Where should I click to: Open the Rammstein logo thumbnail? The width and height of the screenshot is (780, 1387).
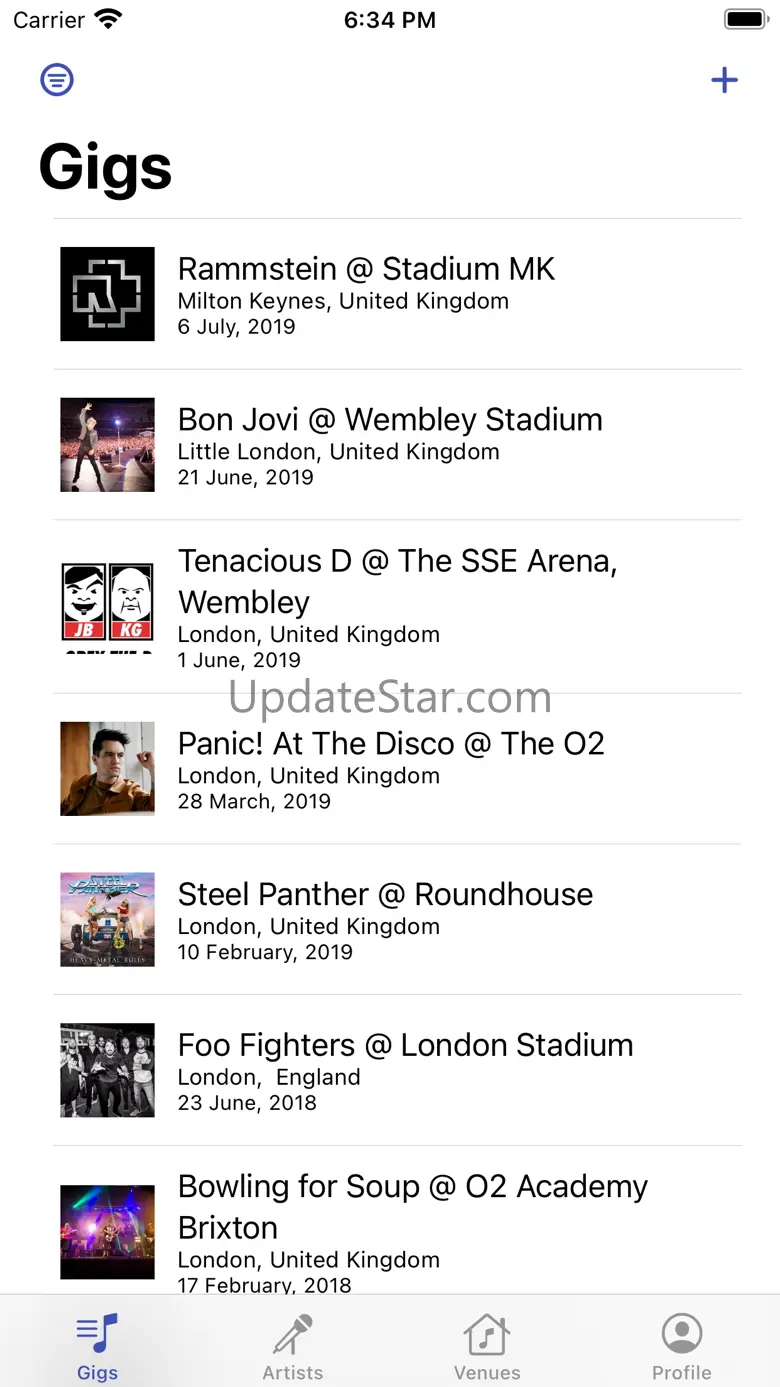107,294
